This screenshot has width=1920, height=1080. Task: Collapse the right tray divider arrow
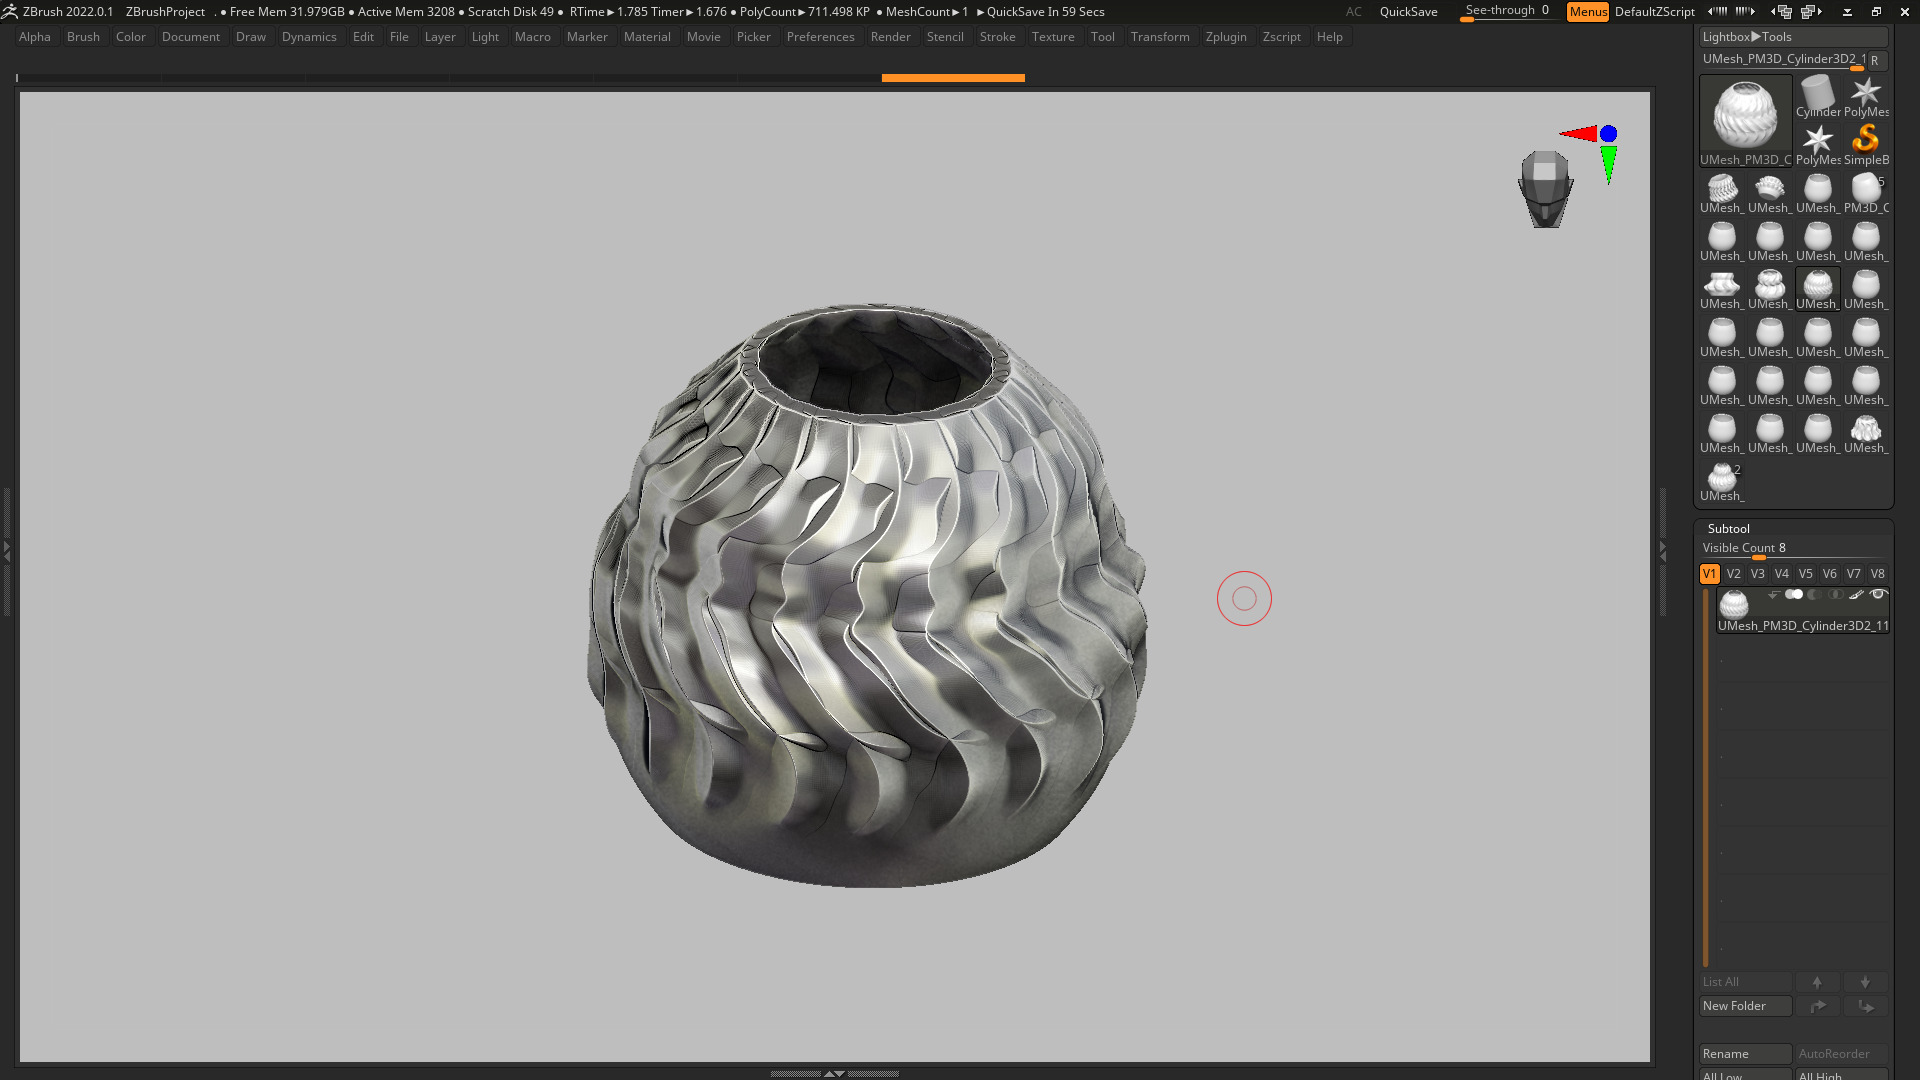(1663, 550)
